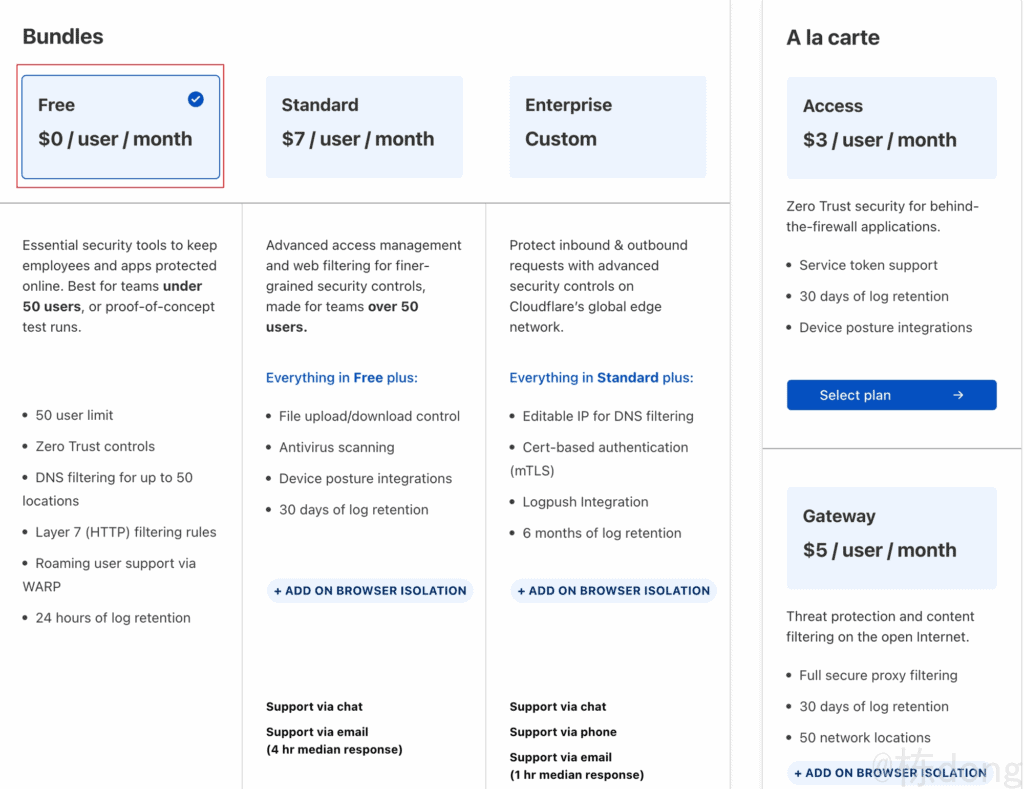
Task: Click 'Everything in Standard plus:' text
Action: 601,378
